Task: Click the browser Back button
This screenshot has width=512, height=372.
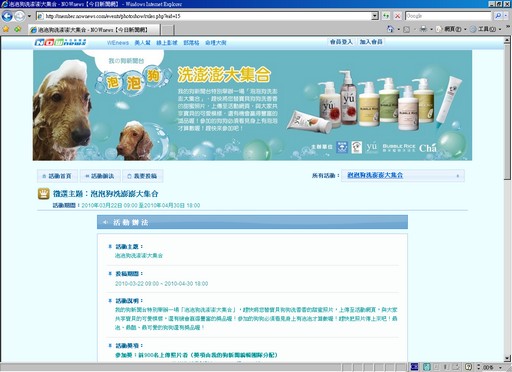Action: tap(7, 16)
